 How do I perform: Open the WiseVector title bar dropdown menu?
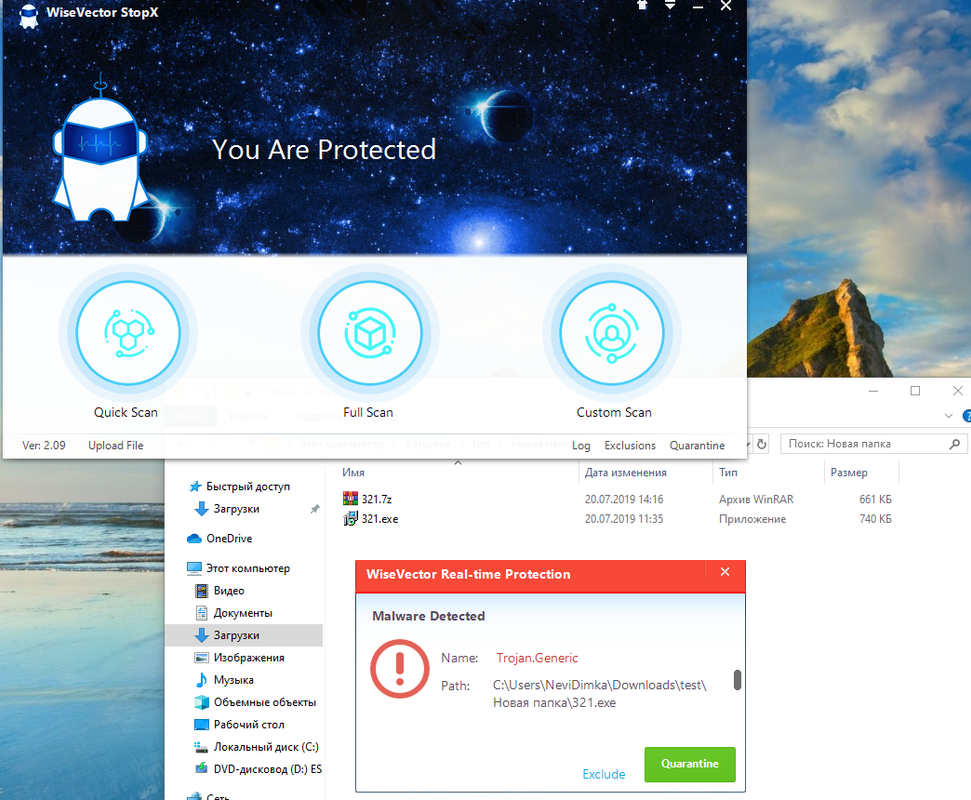pyautogui.click(x=670, y=5)
